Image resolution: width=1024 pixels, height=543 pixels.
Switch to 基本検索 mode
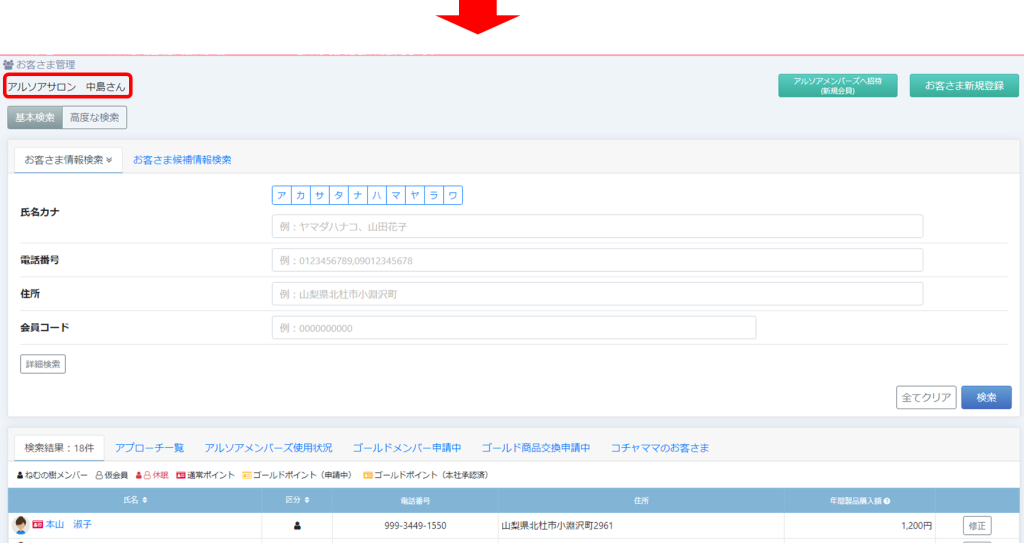point(35,117)
